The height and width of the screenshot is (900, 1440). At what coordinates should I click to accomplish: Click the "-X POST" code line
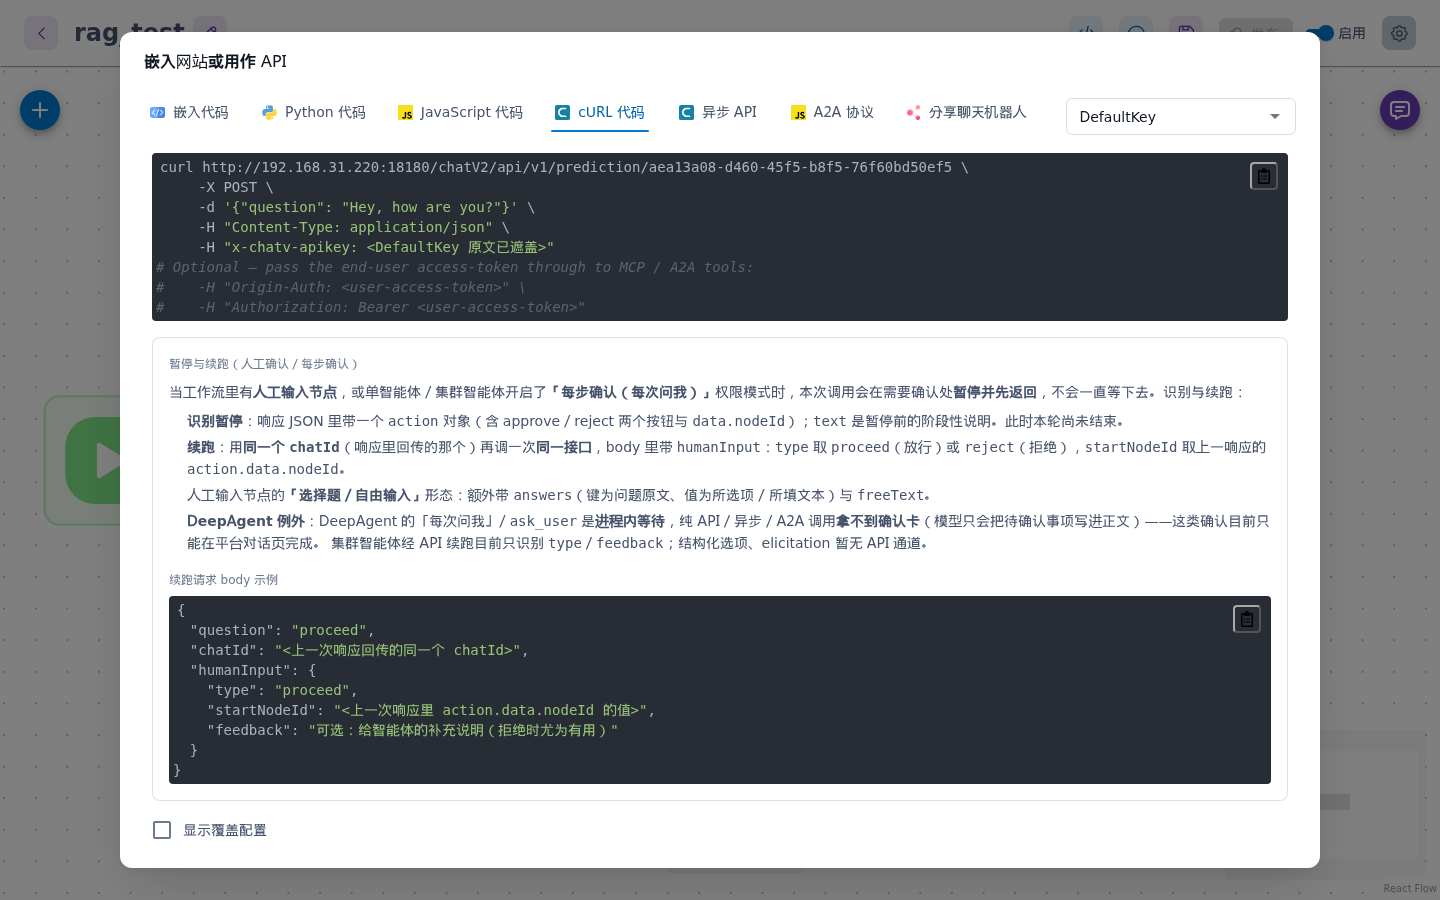(235, 187)
